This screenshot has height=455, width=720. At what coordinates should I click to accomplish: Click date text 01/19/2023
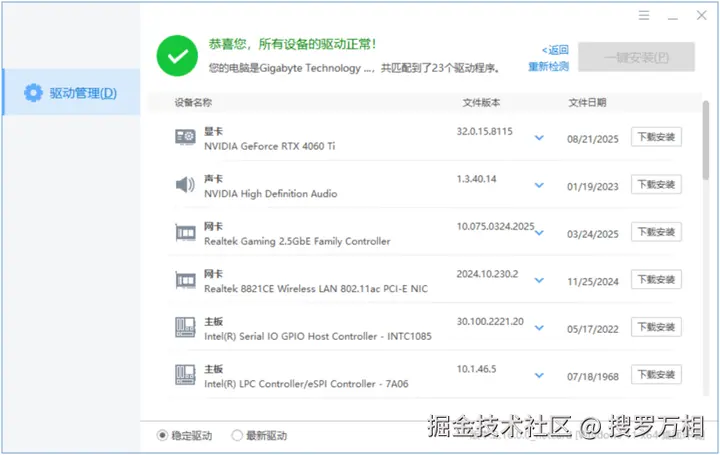click(x=593, y=187)
